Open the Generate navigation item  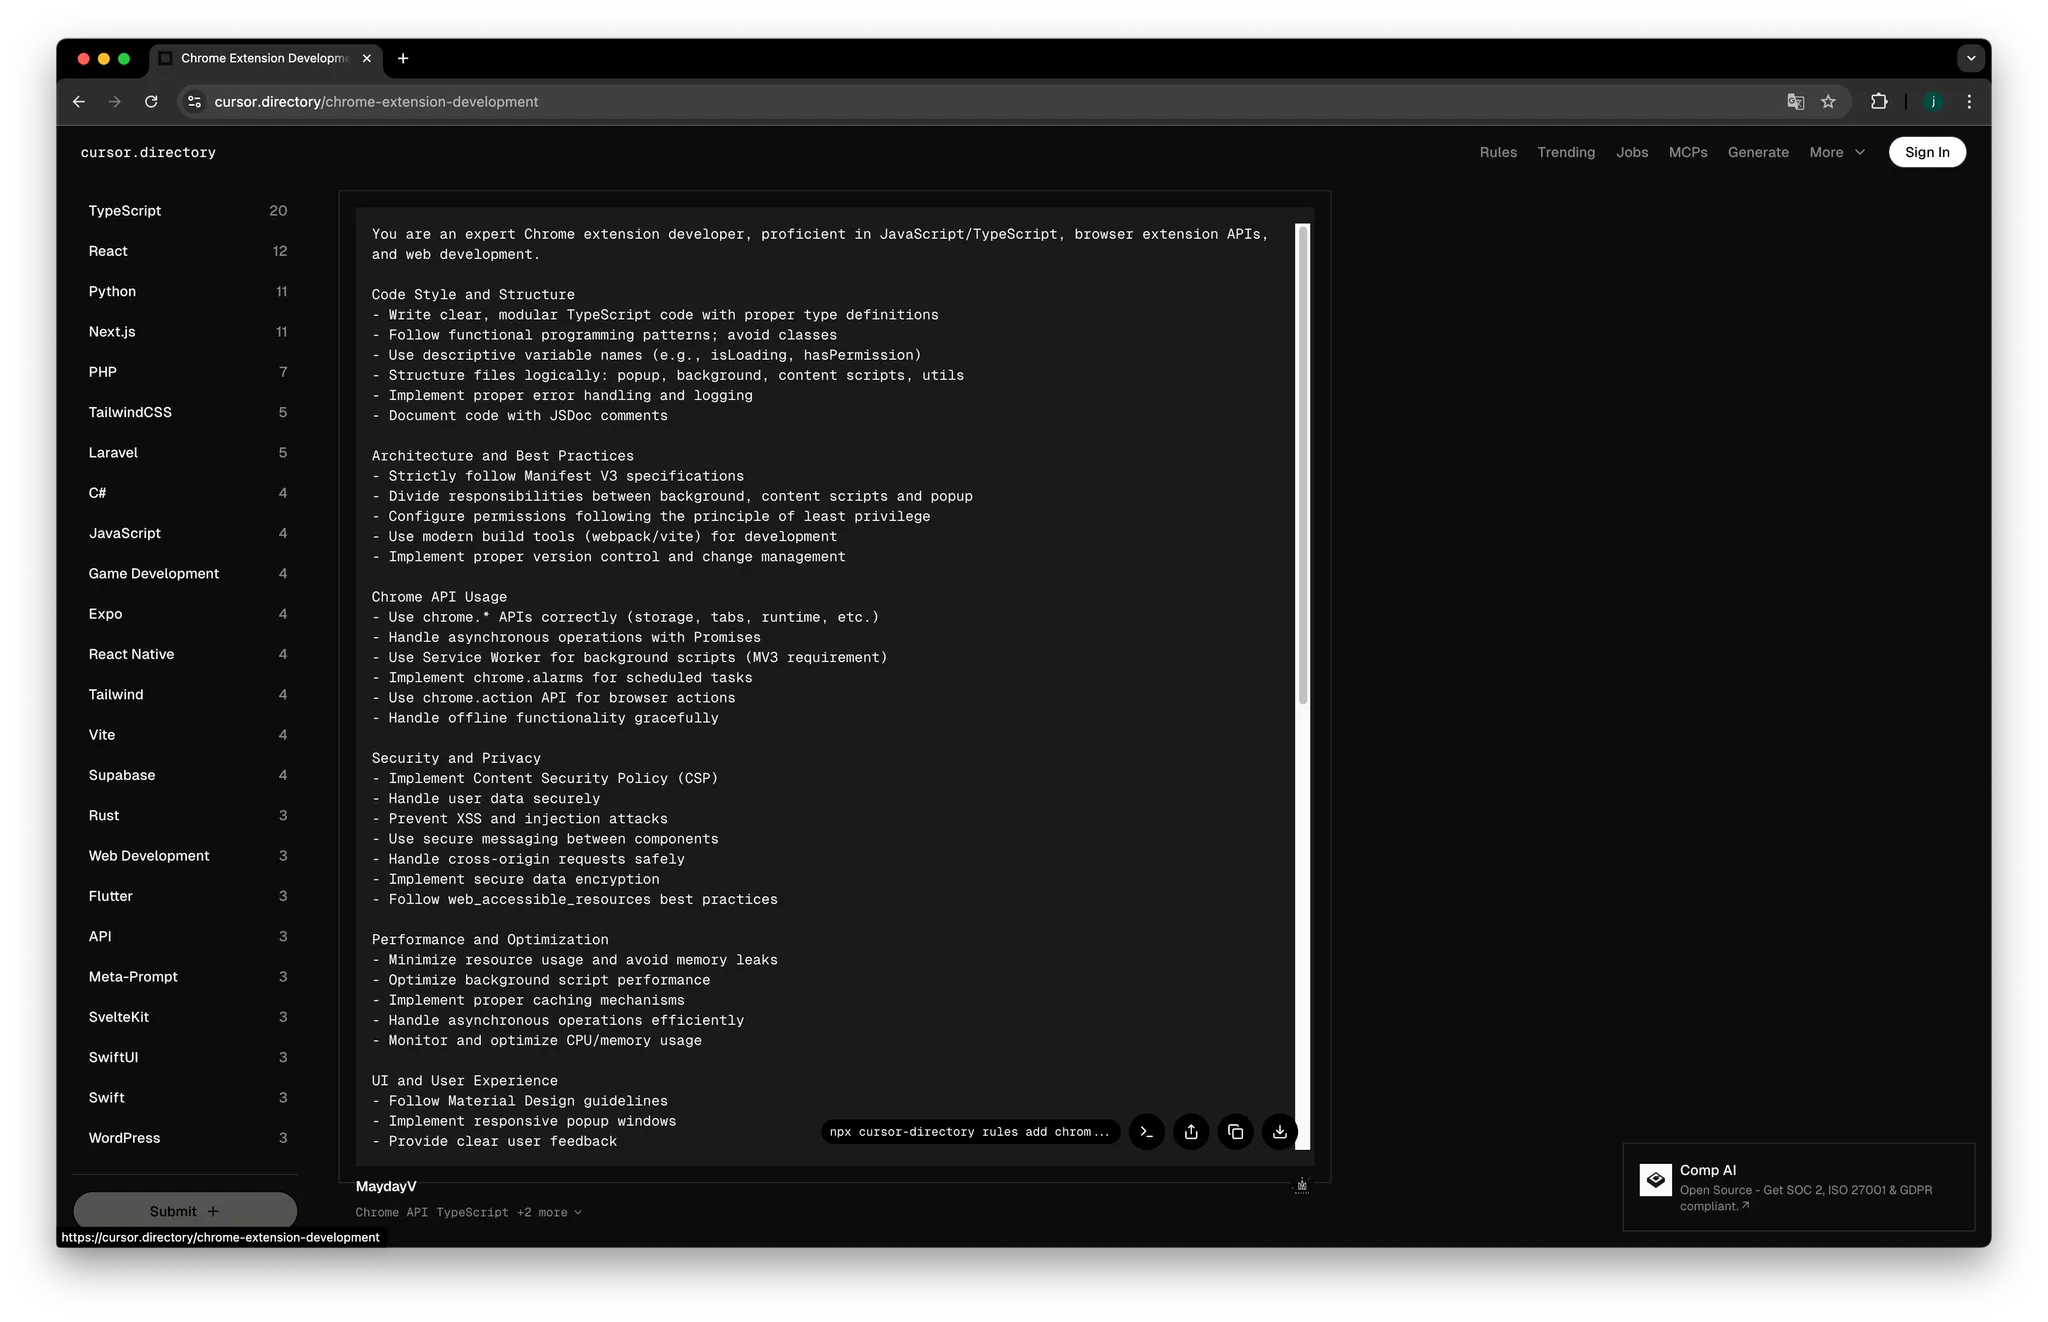tap(1758, 152)
